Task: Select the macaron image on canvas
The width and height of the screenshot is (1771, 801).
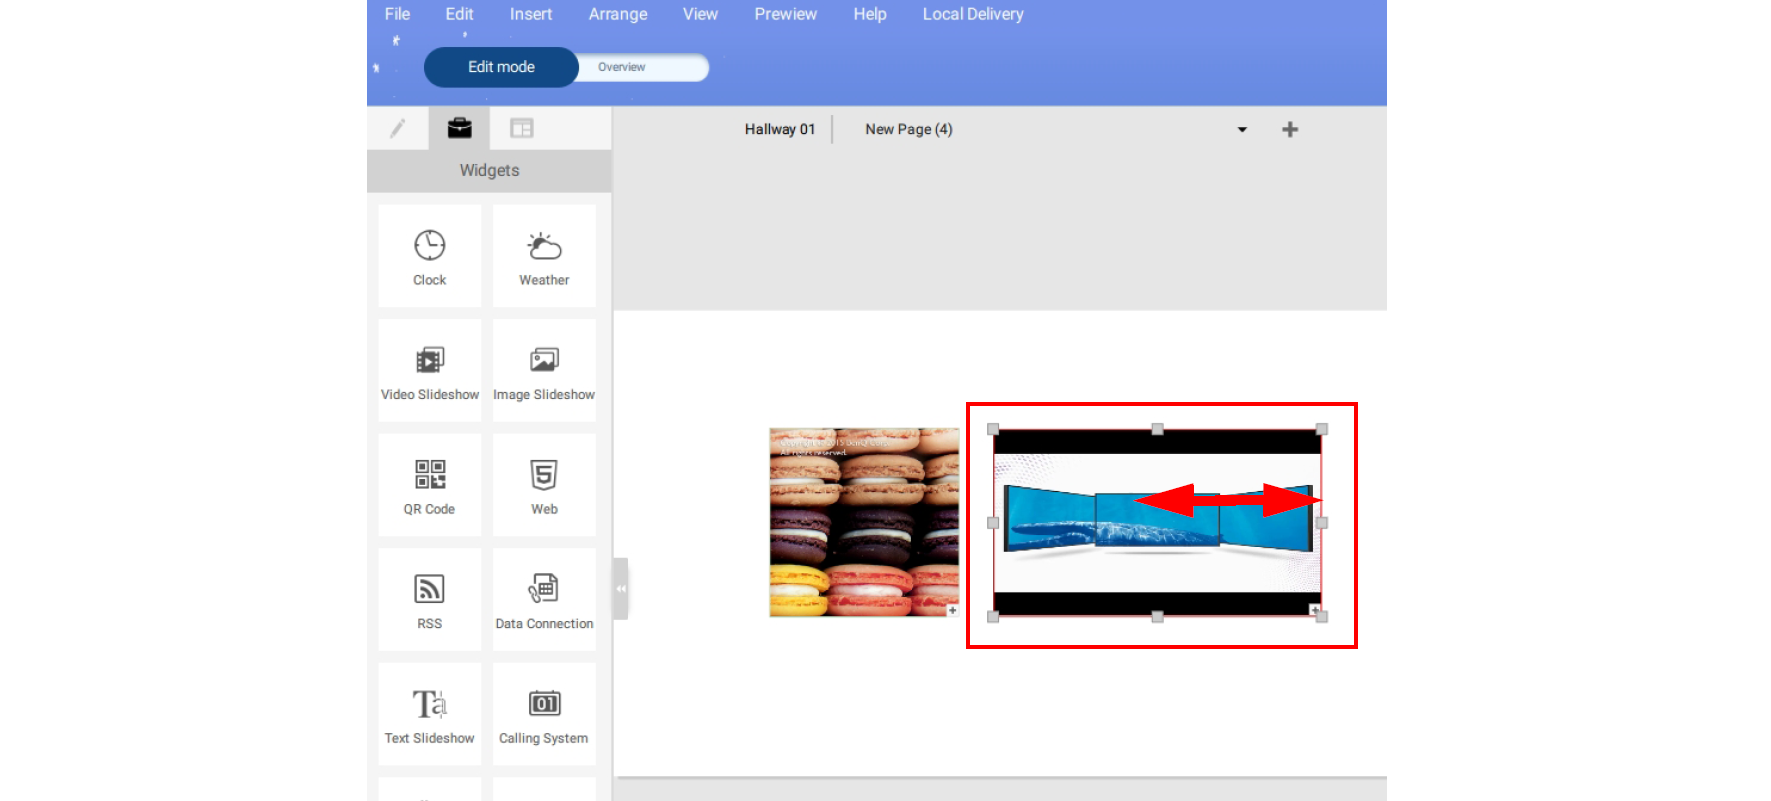Action: click(x=863, y=522)
